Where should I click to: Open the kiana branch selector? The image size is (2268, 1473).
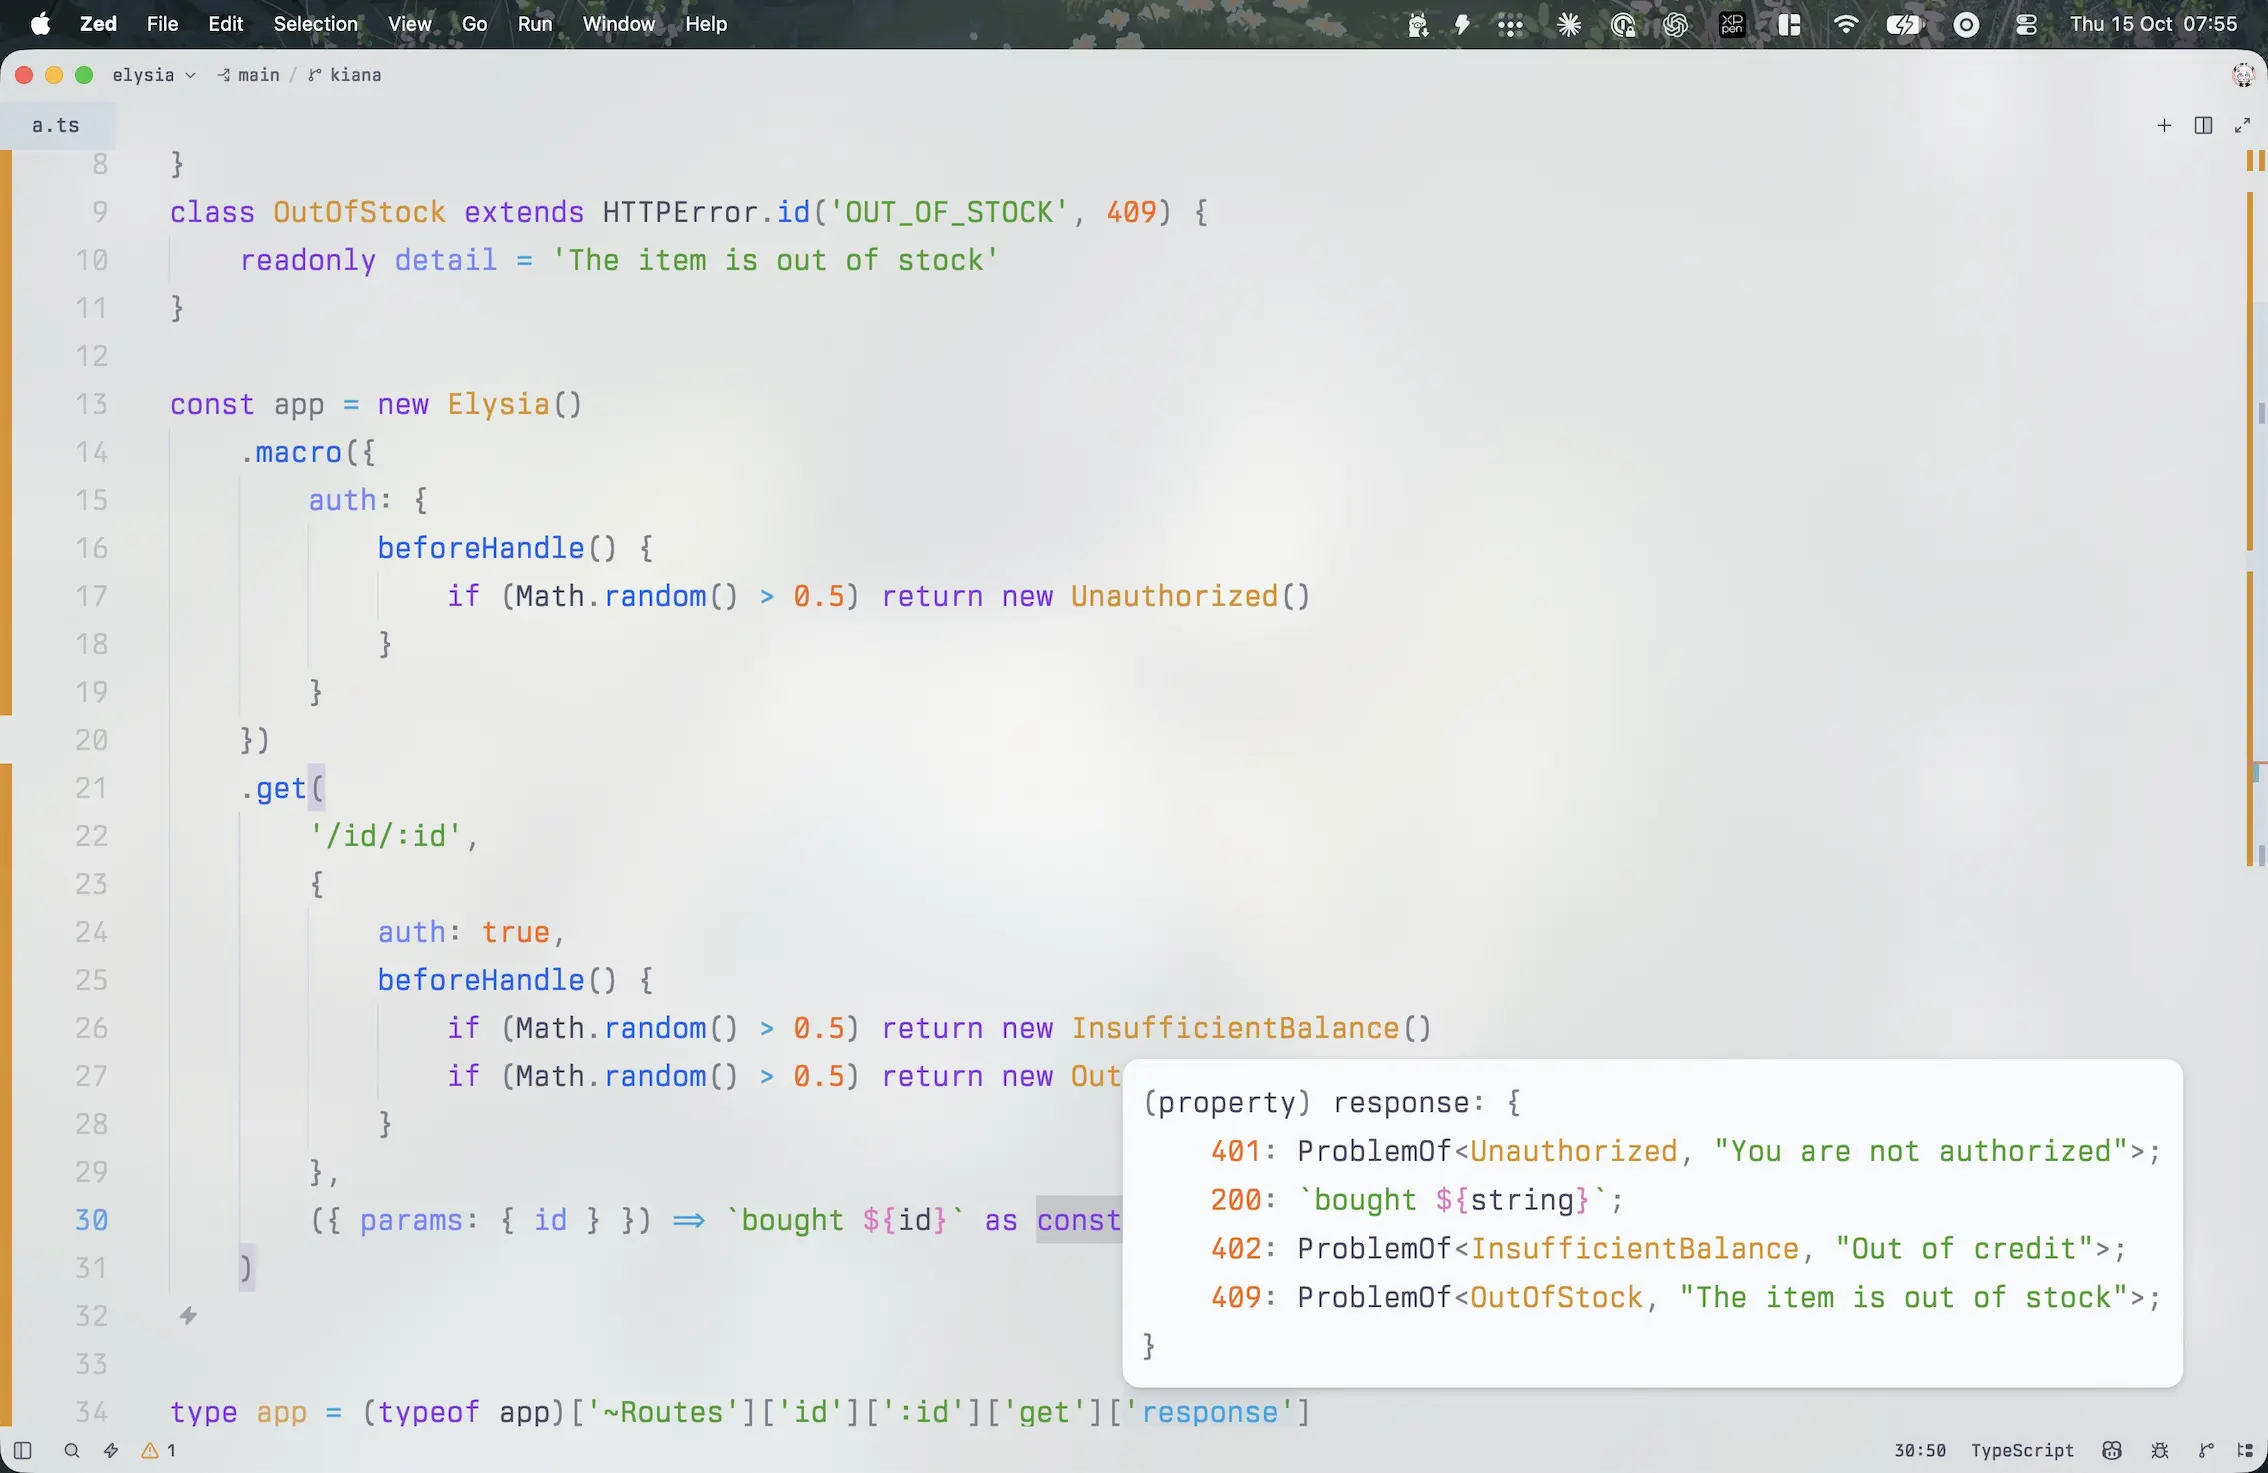click(345, 75)
